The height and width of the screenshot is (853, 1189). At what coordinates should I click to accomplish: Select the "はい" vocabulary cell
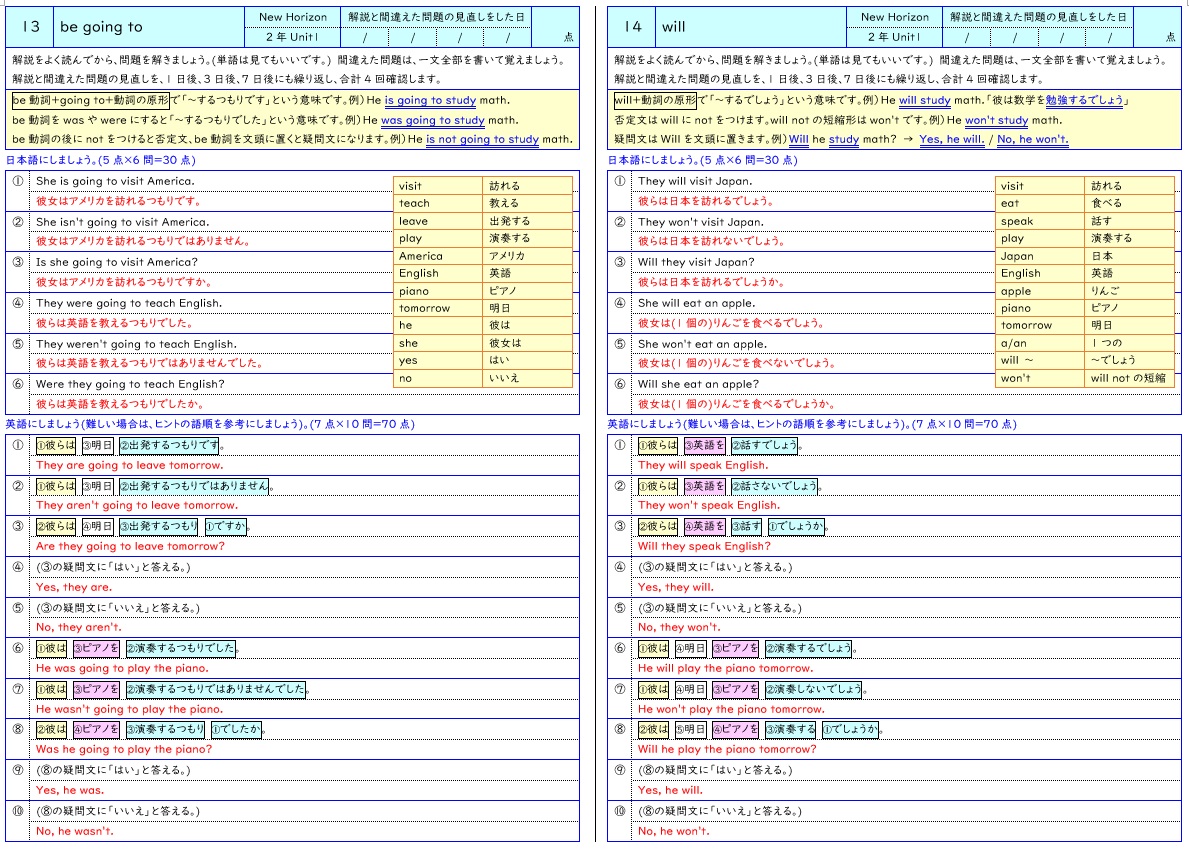[x=527, y=361]
